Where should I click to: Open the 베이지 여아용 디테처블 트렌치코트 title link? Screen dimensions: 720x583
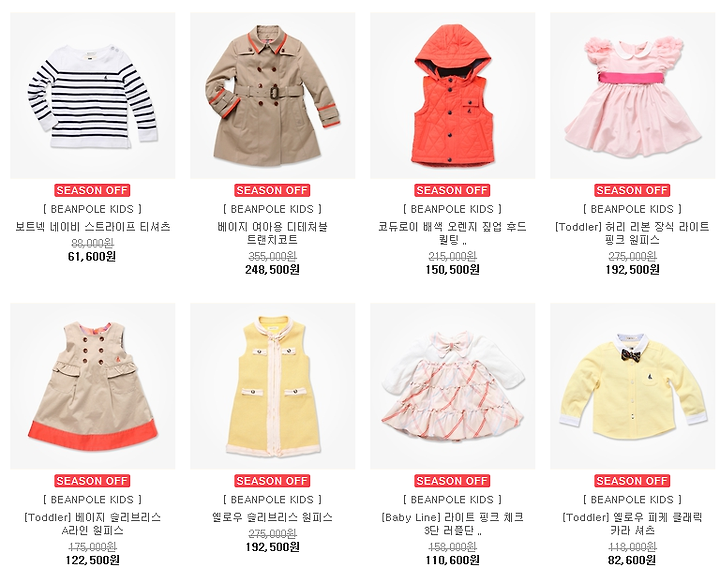[x=272, y=233]
